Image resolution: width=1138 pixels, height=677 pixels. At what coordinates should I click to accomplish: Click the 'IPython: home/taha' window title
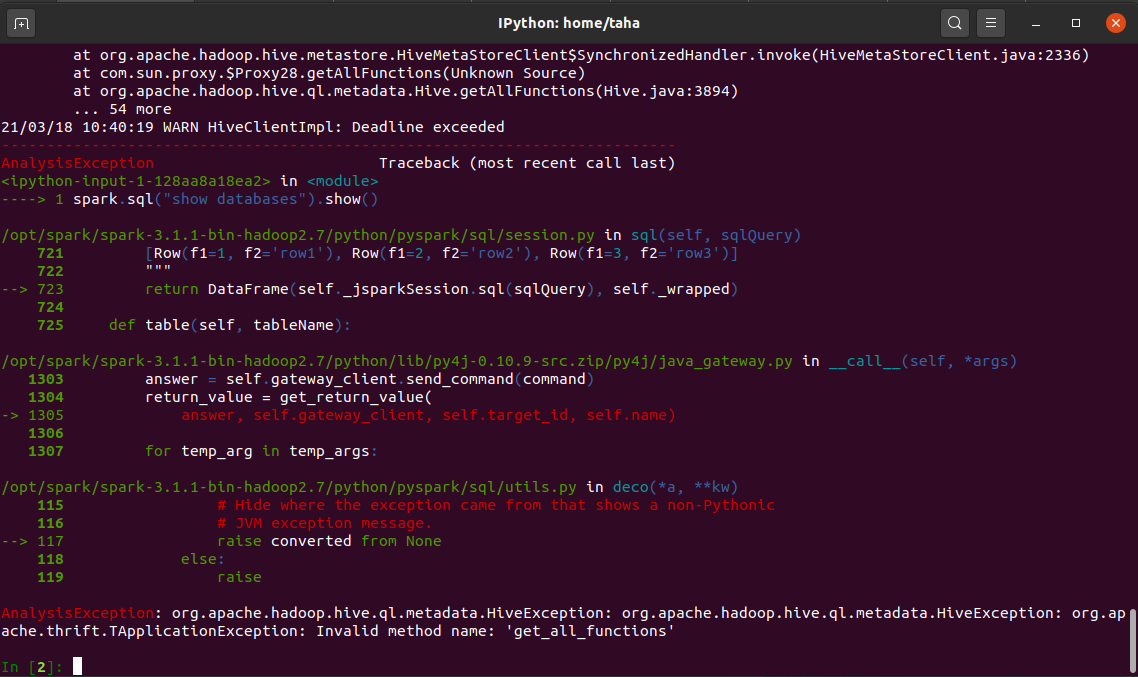tap(568, 22)
